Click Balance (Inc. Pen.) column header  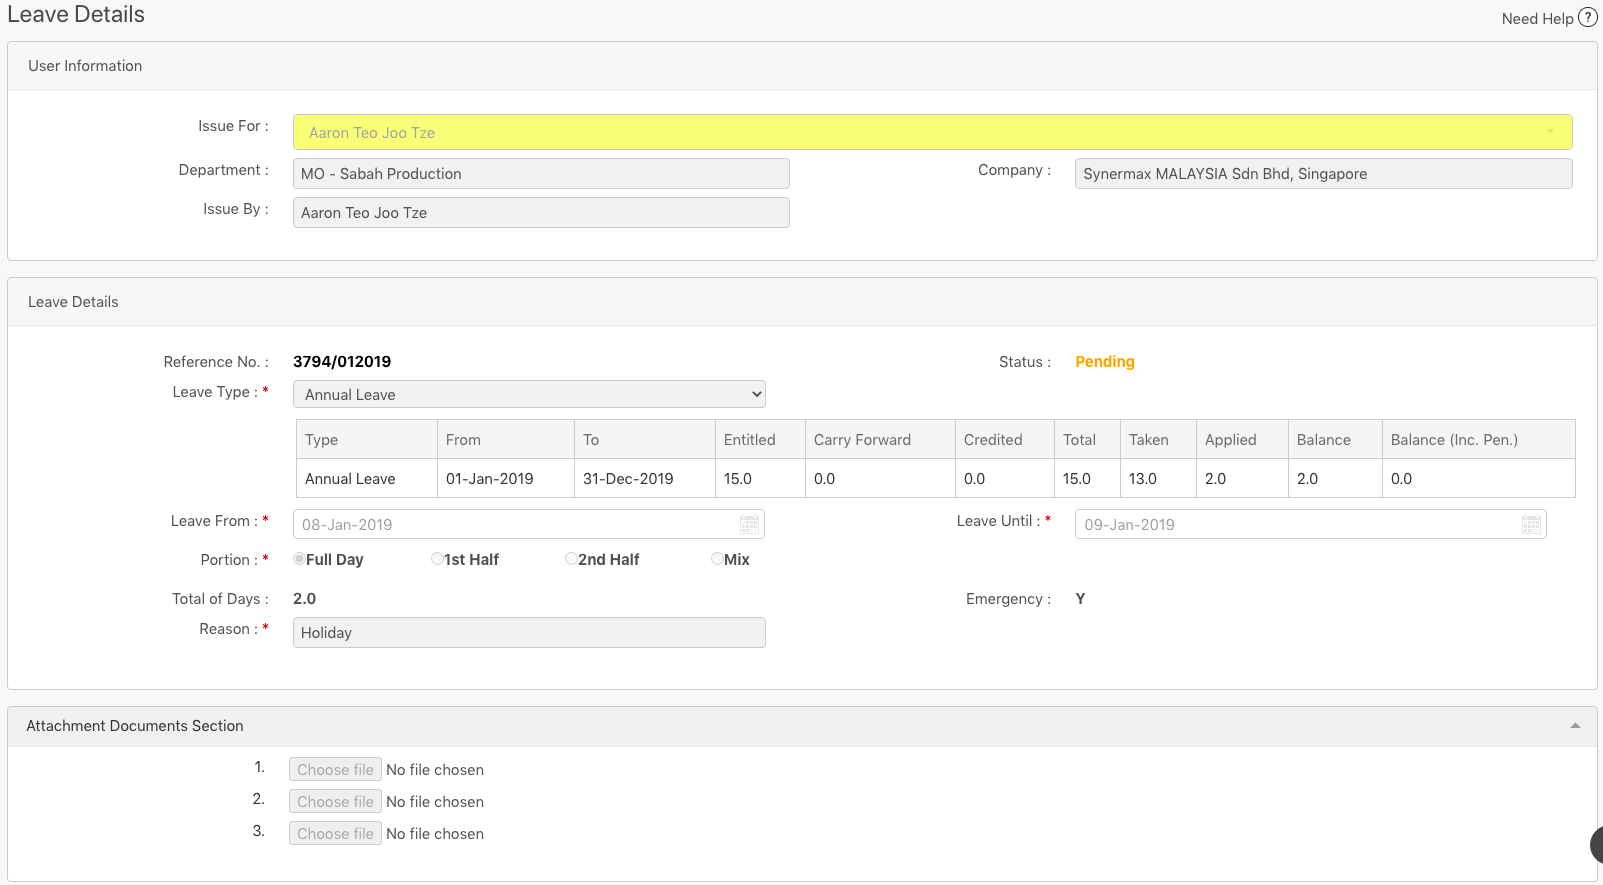pos(1479,439)
